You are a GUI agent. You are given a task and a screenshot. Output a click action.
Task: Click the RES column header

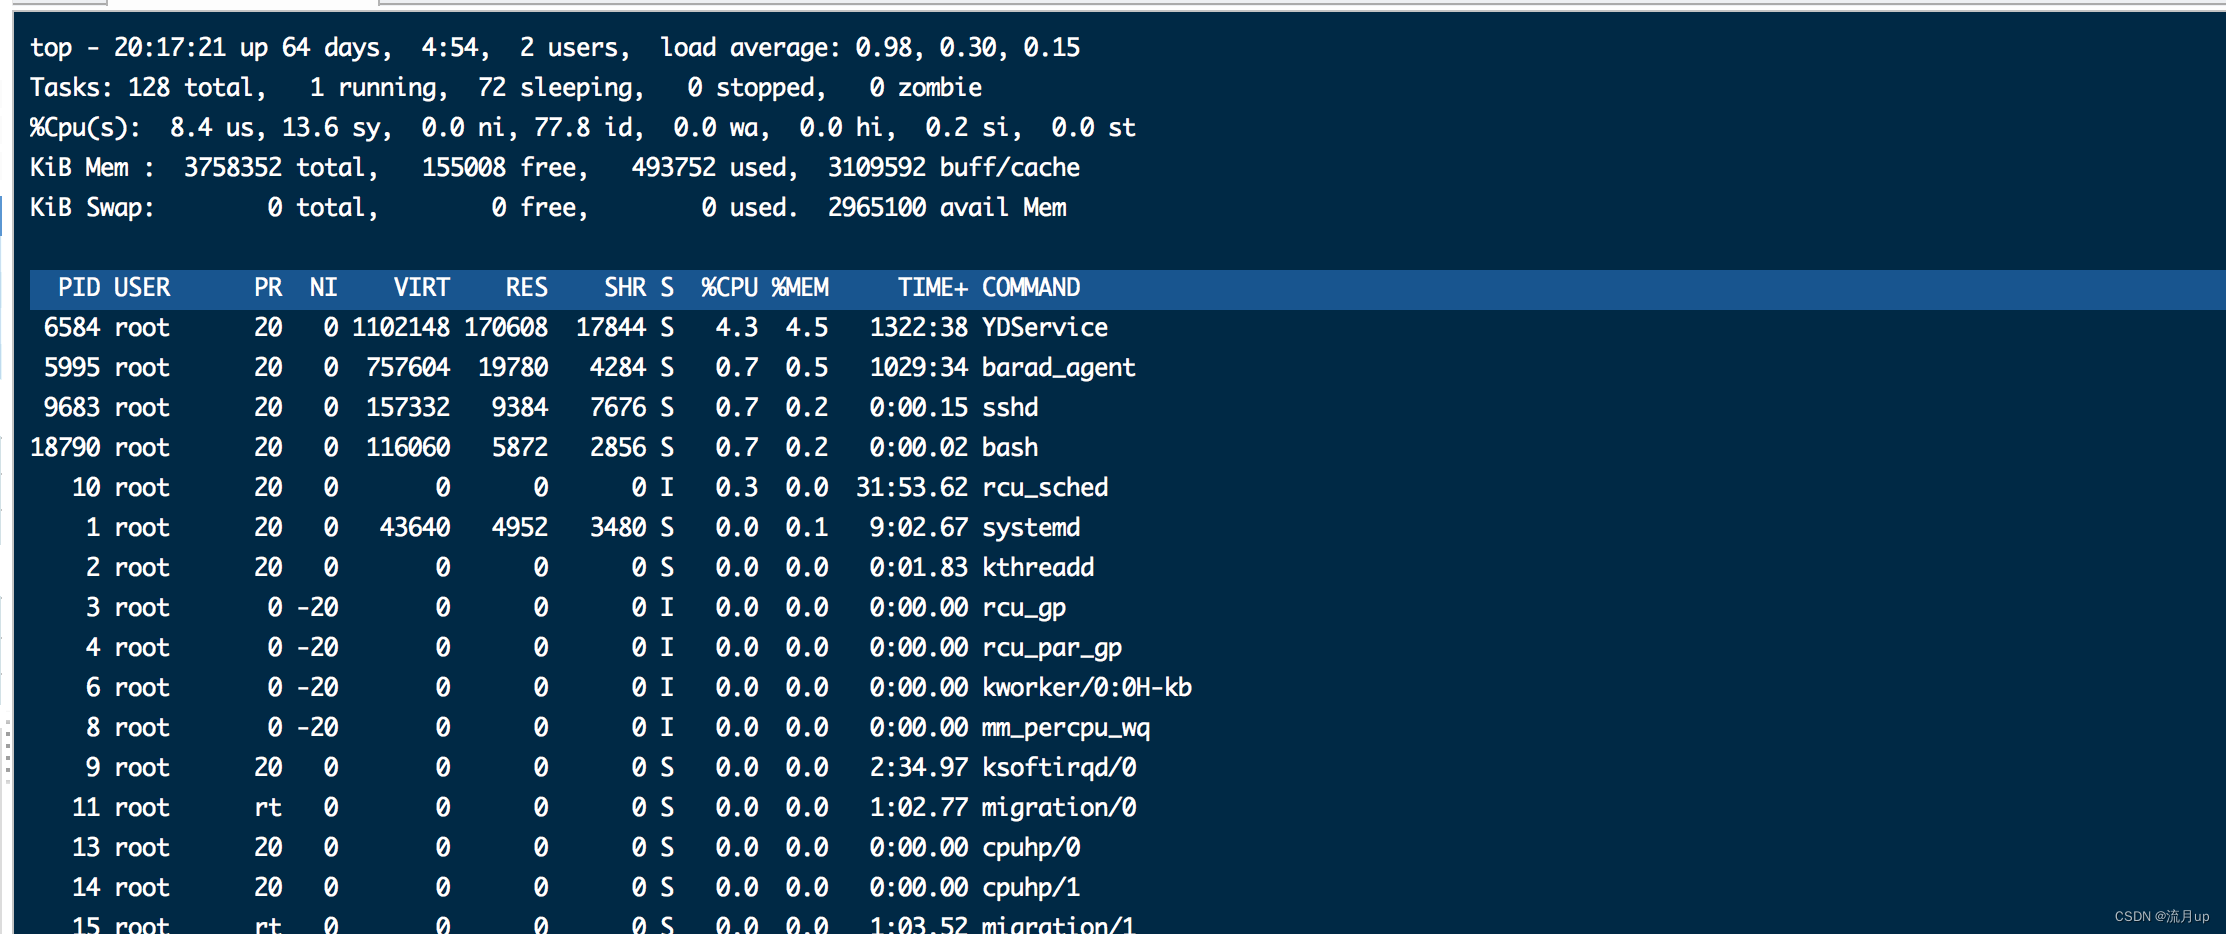[527, 288]
